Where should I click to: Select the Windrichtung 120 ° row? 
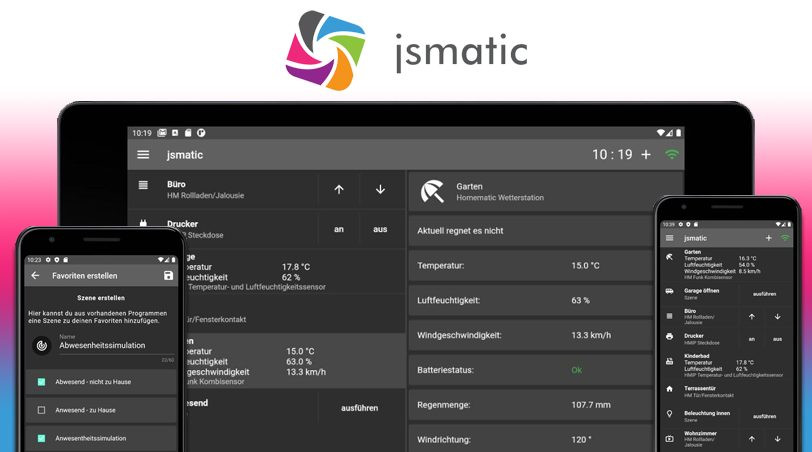pyautogui.click(x=530, y=439)
